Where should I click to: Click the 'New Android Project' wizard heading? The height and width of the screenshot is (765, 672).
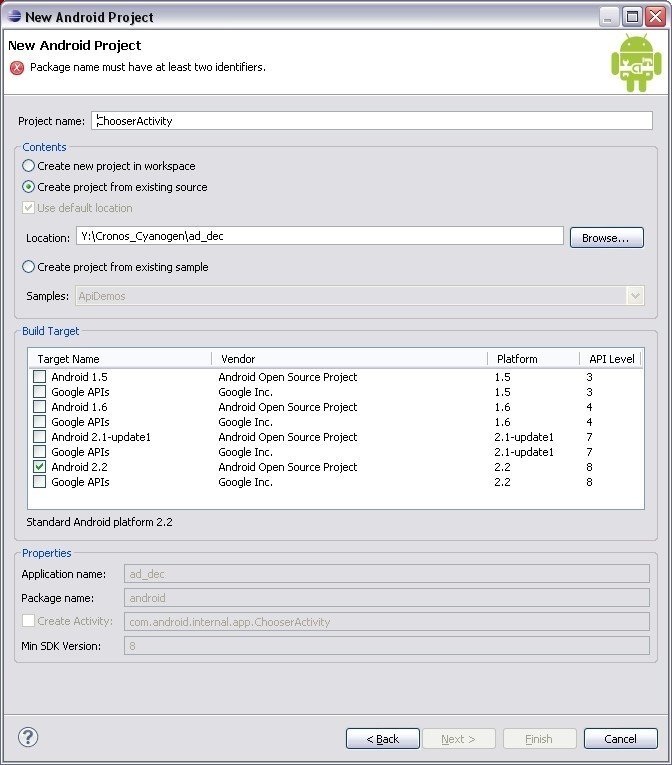(x=75, y=45)
